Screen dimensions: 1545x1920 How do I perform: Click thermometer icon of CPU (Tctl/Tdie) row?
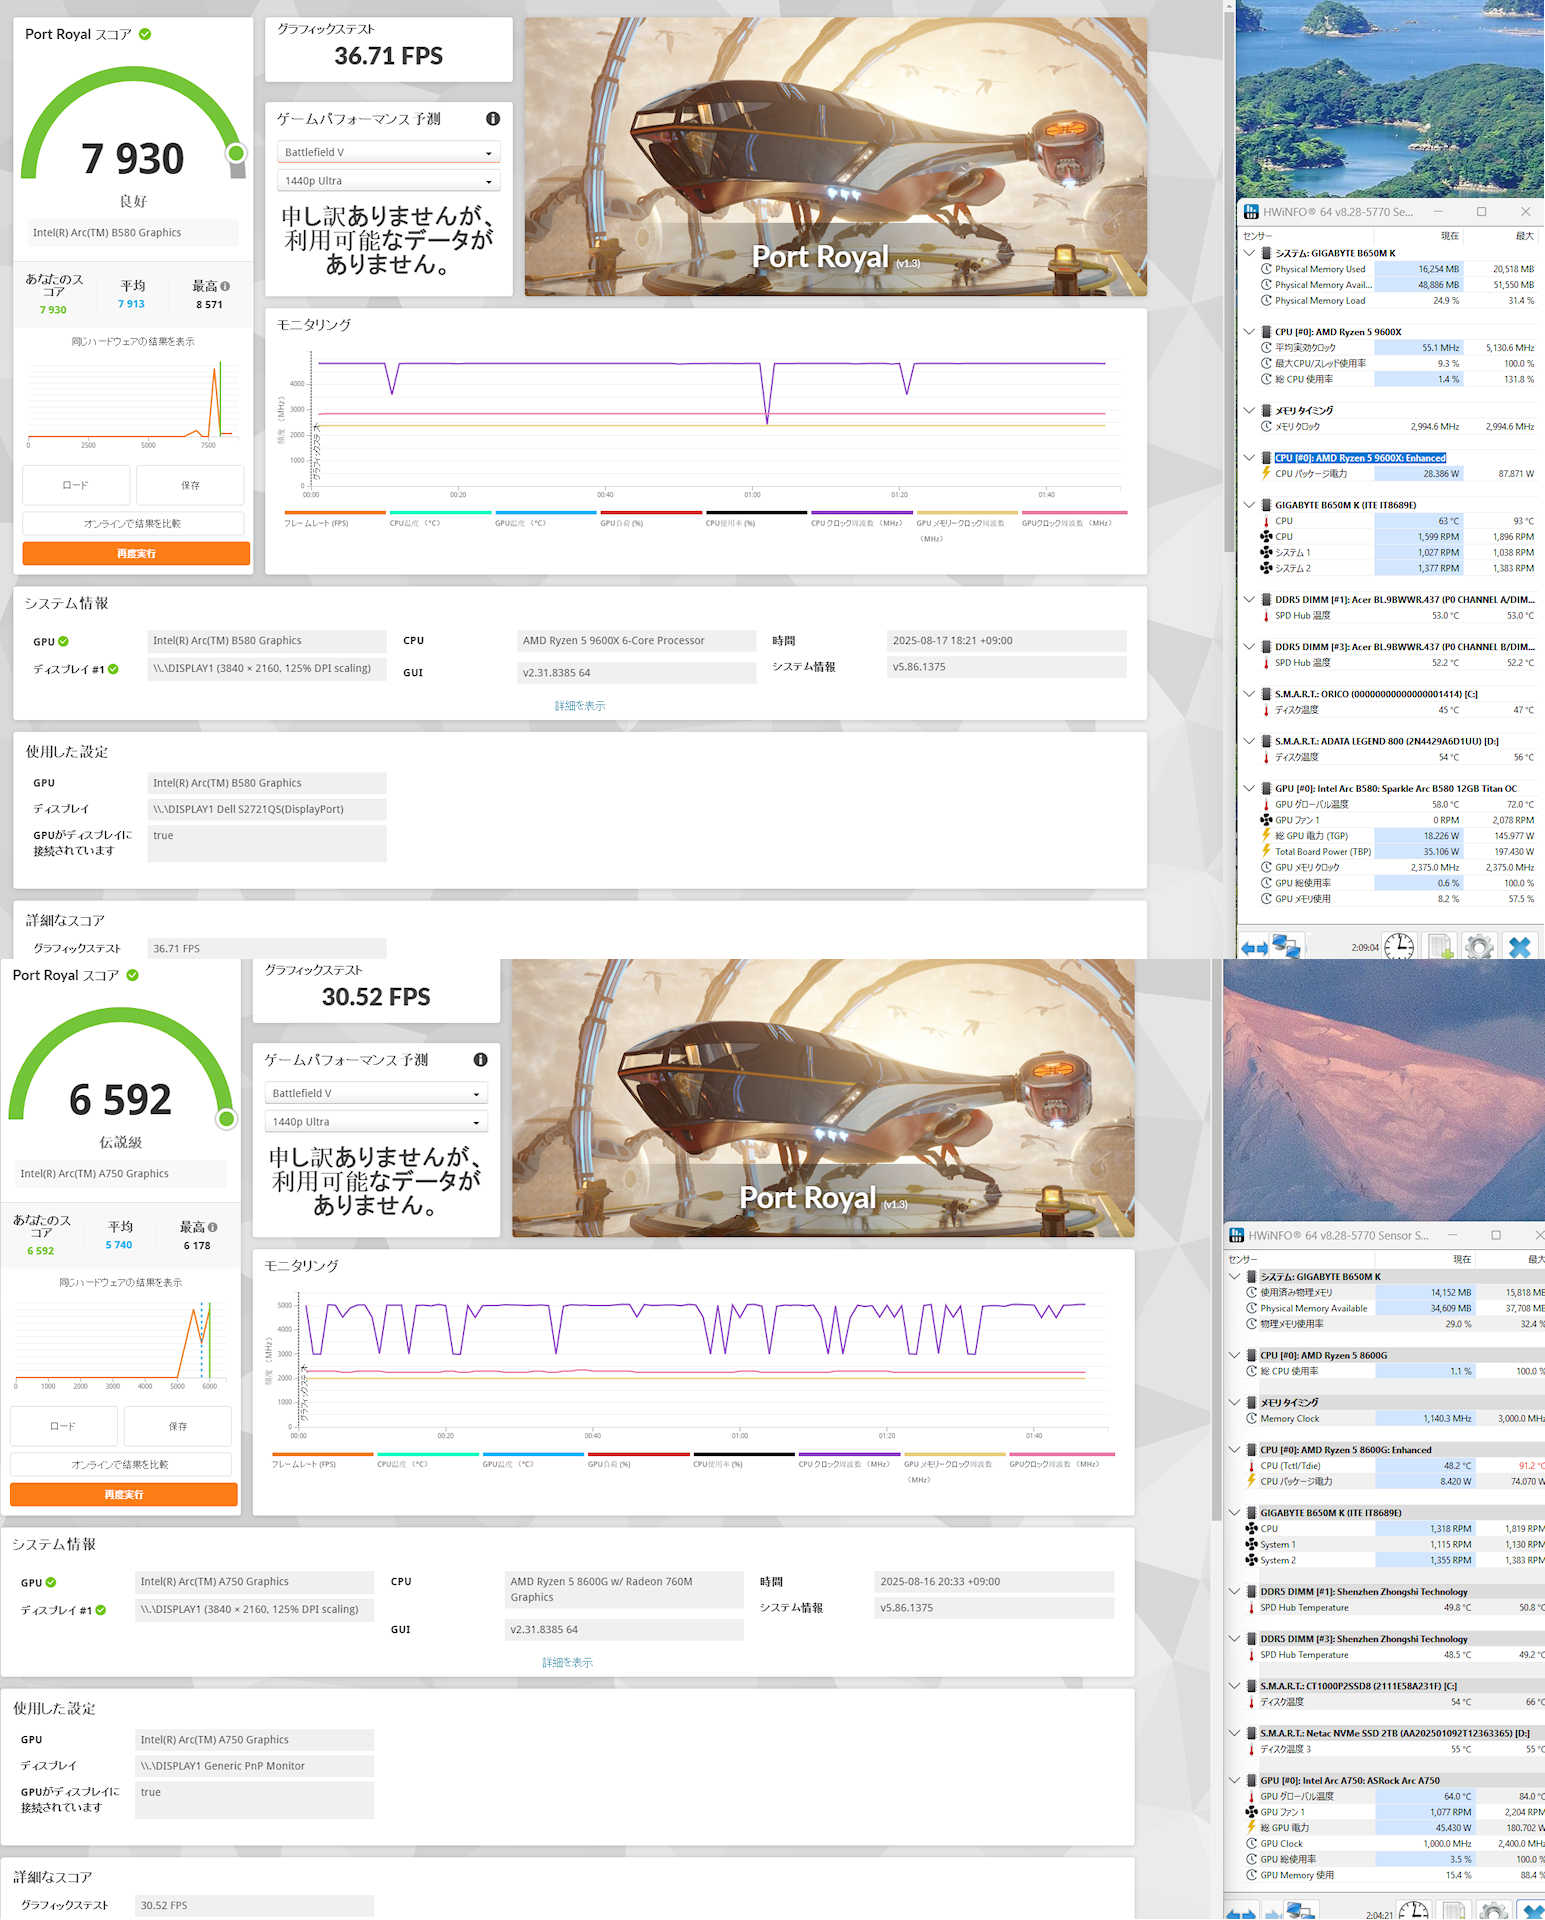[1251, 1466]
